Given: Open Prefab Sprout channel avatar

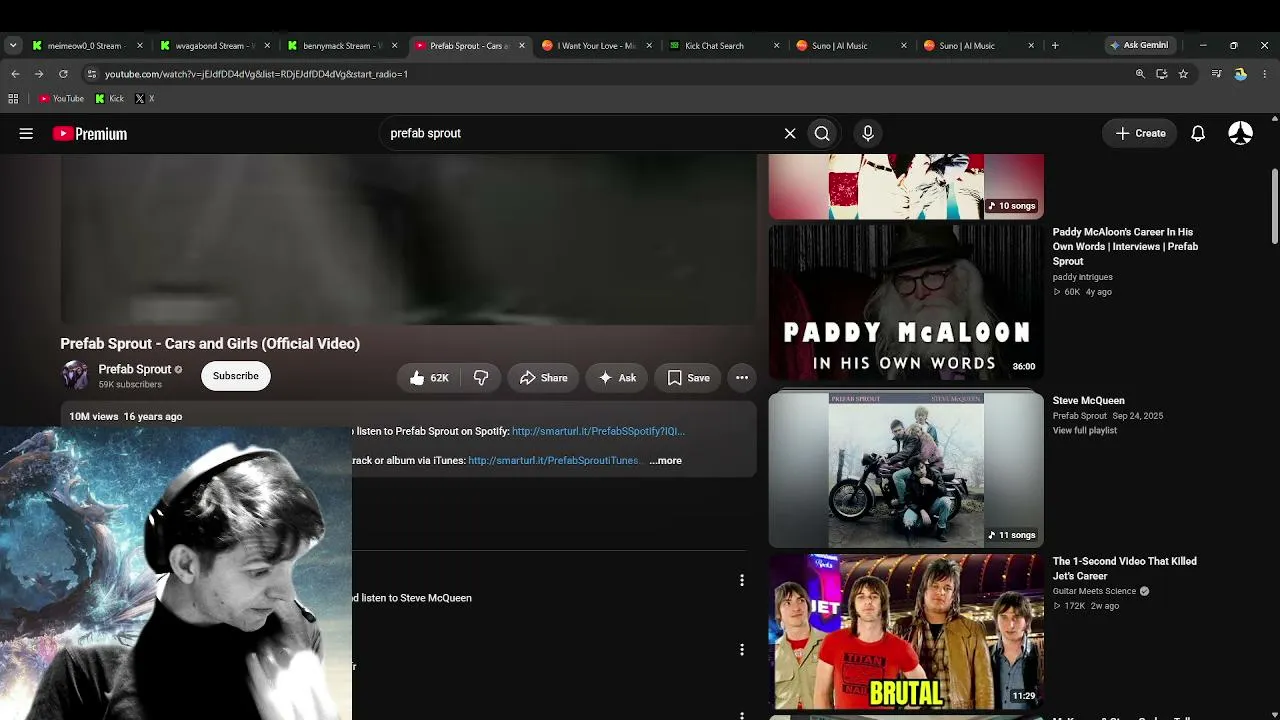Looking at the screenshot, I should (75, 375).
